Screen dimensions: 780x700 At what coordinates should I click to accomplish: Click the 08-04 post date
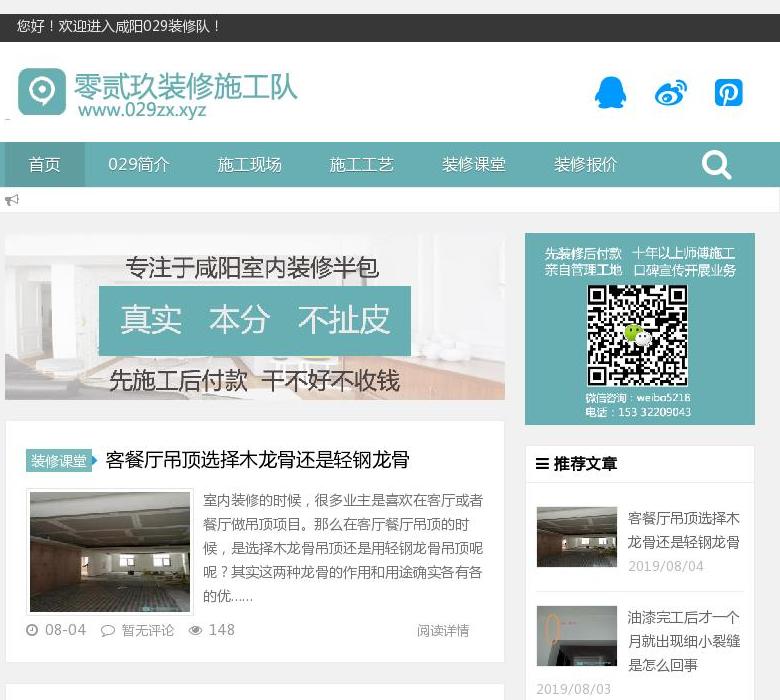(66, 630)
